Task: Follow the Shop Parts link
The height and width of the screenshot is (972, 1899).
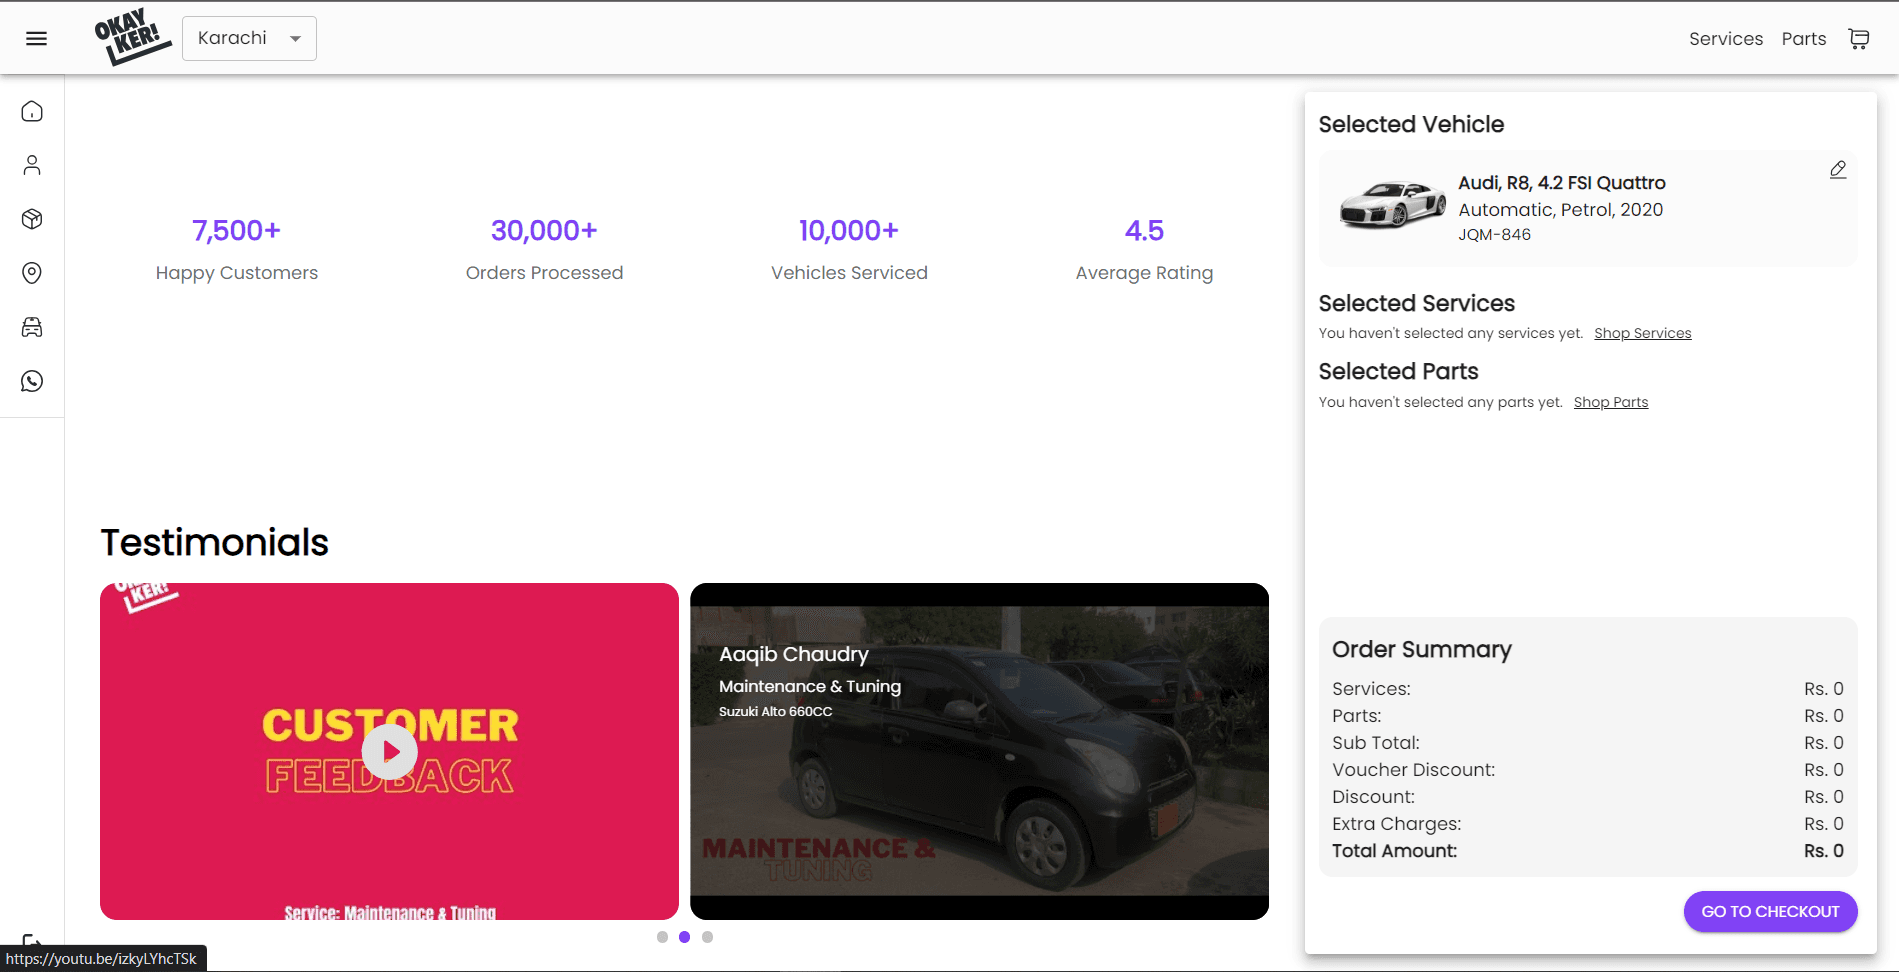Action: pyautogui.click(x=1610, y=402)
